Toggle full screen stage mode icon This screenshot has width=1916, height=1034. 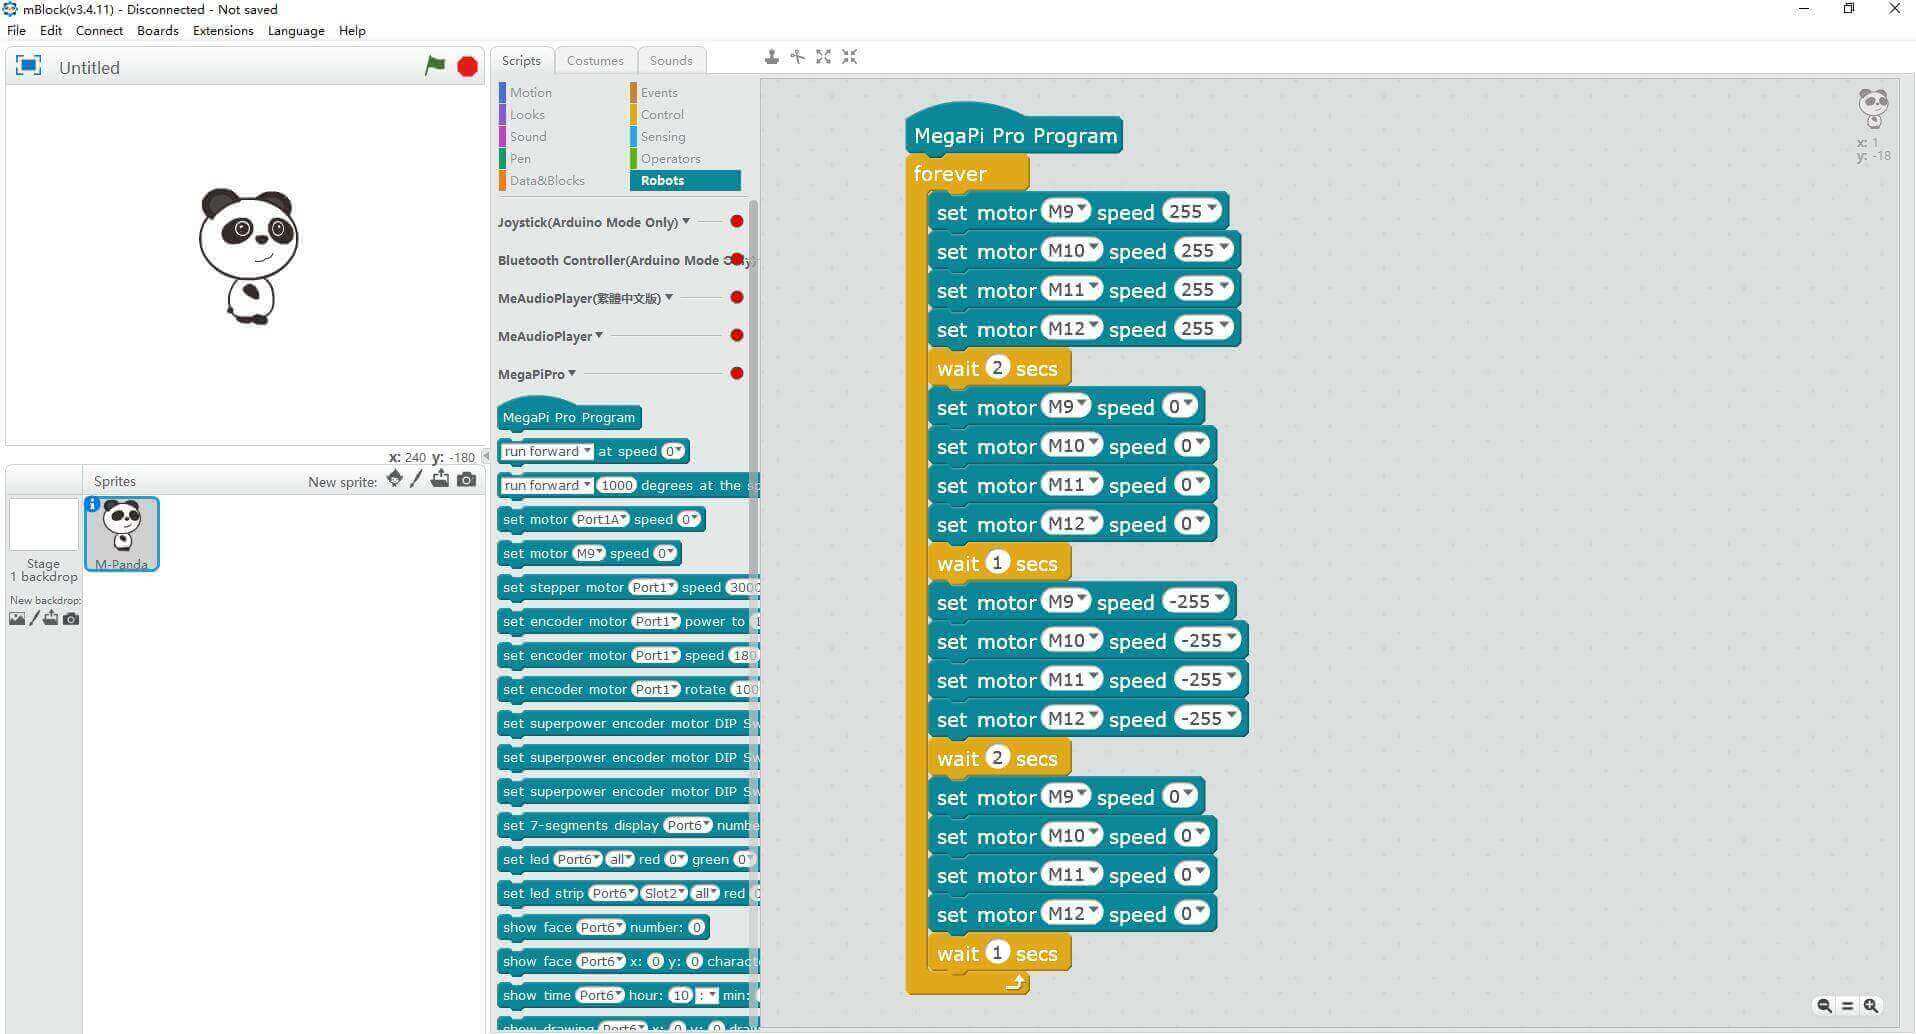[x=29, y=66]
